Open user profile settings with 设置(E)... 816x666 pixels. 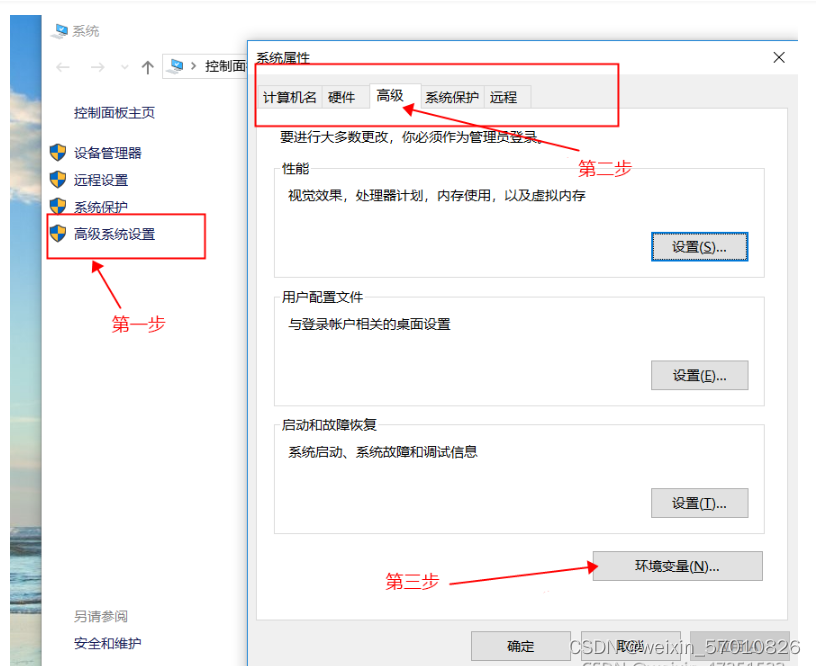click(x=699, y=375)
